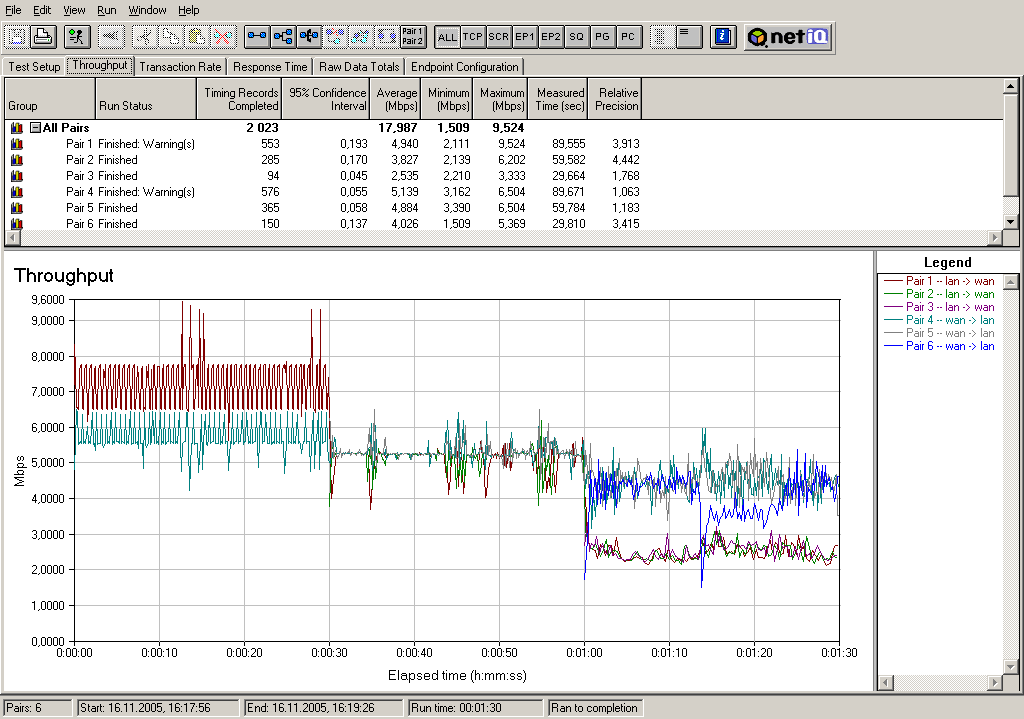This screenshot has height=719, width=1024.
Task: Click the Pair 1 Pair 2 toolbar icon
Action: (412, 37)
